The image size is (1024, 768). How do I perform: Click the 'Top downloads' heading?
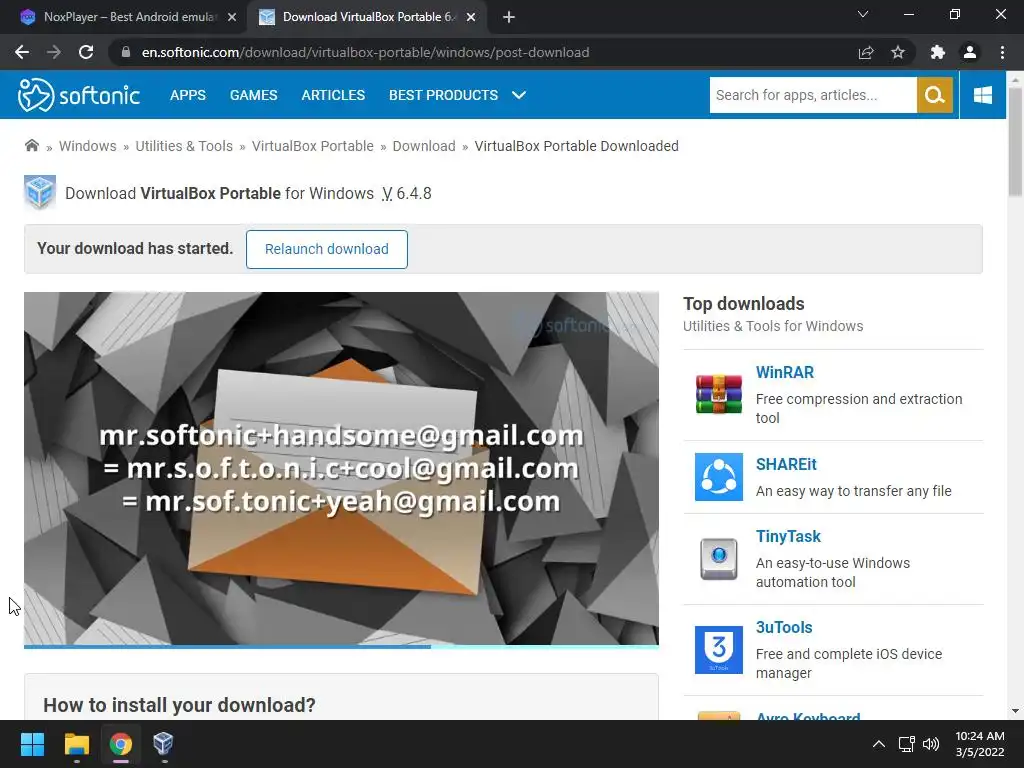click(744, 304)
